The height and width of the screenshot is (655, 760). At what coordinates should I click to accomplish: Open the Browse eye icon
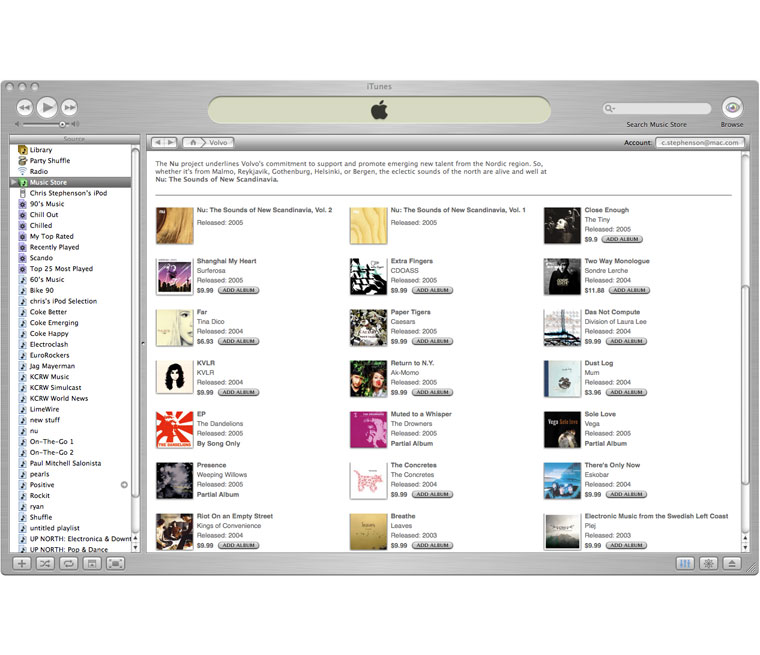click(x=732, y=107)
